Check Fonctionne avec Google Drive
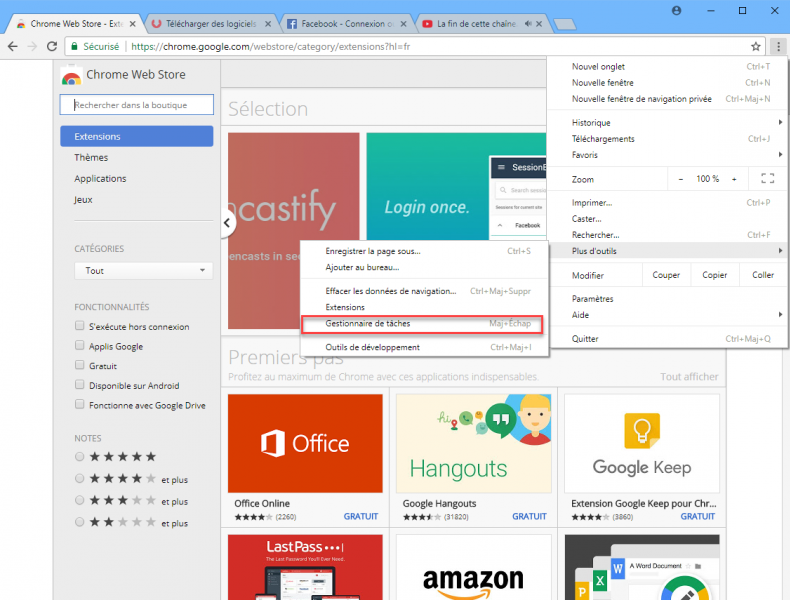This screenshot has height=600, width=790. (x=80, y=405)
